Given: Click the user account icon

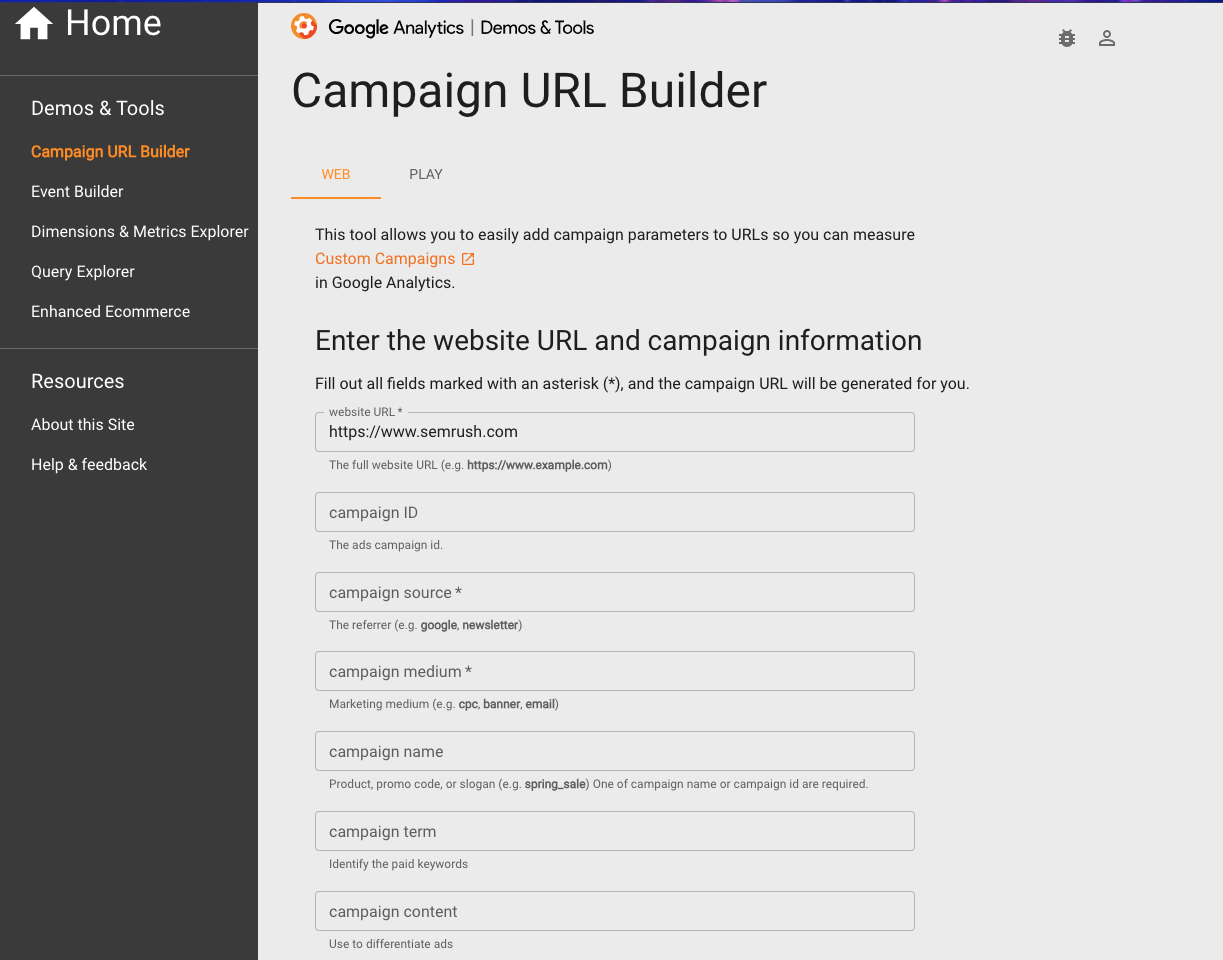Looking at the screenshot, I should pos(1107,39).
